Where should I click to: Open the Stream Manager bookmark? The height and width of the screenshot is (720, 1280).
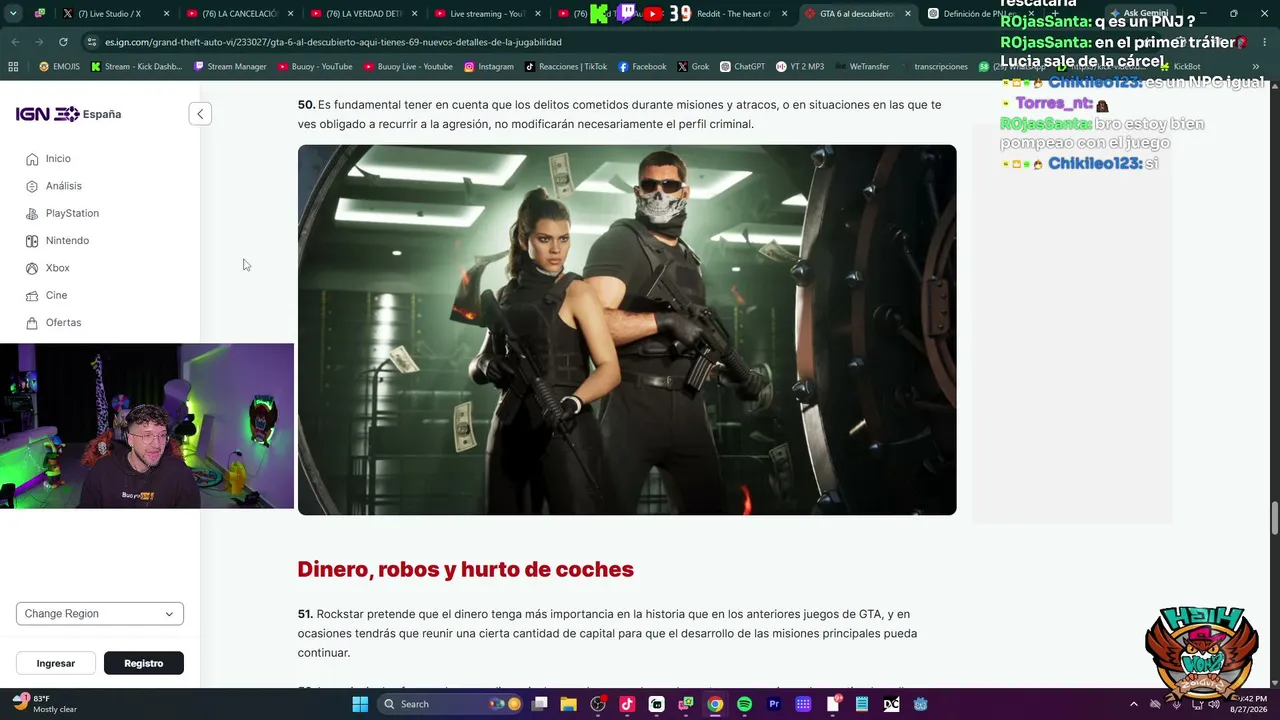(230, 67)
